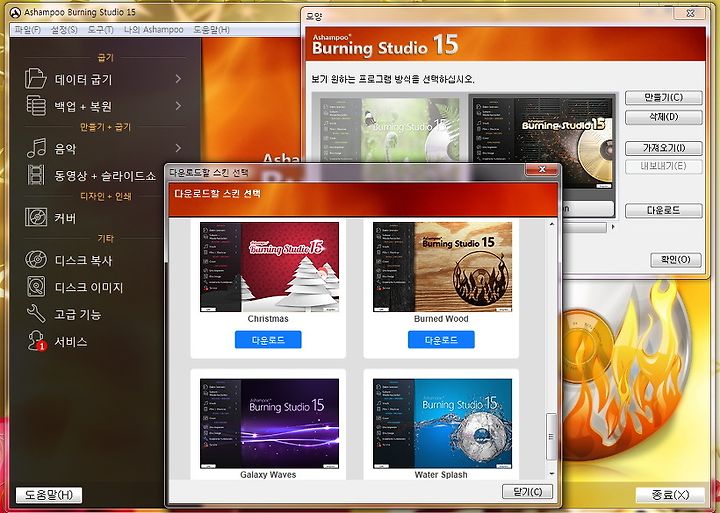Click the 동영상 + 슬라이드쇼 label
Screen dimensions: 720x513
(105, 175)
